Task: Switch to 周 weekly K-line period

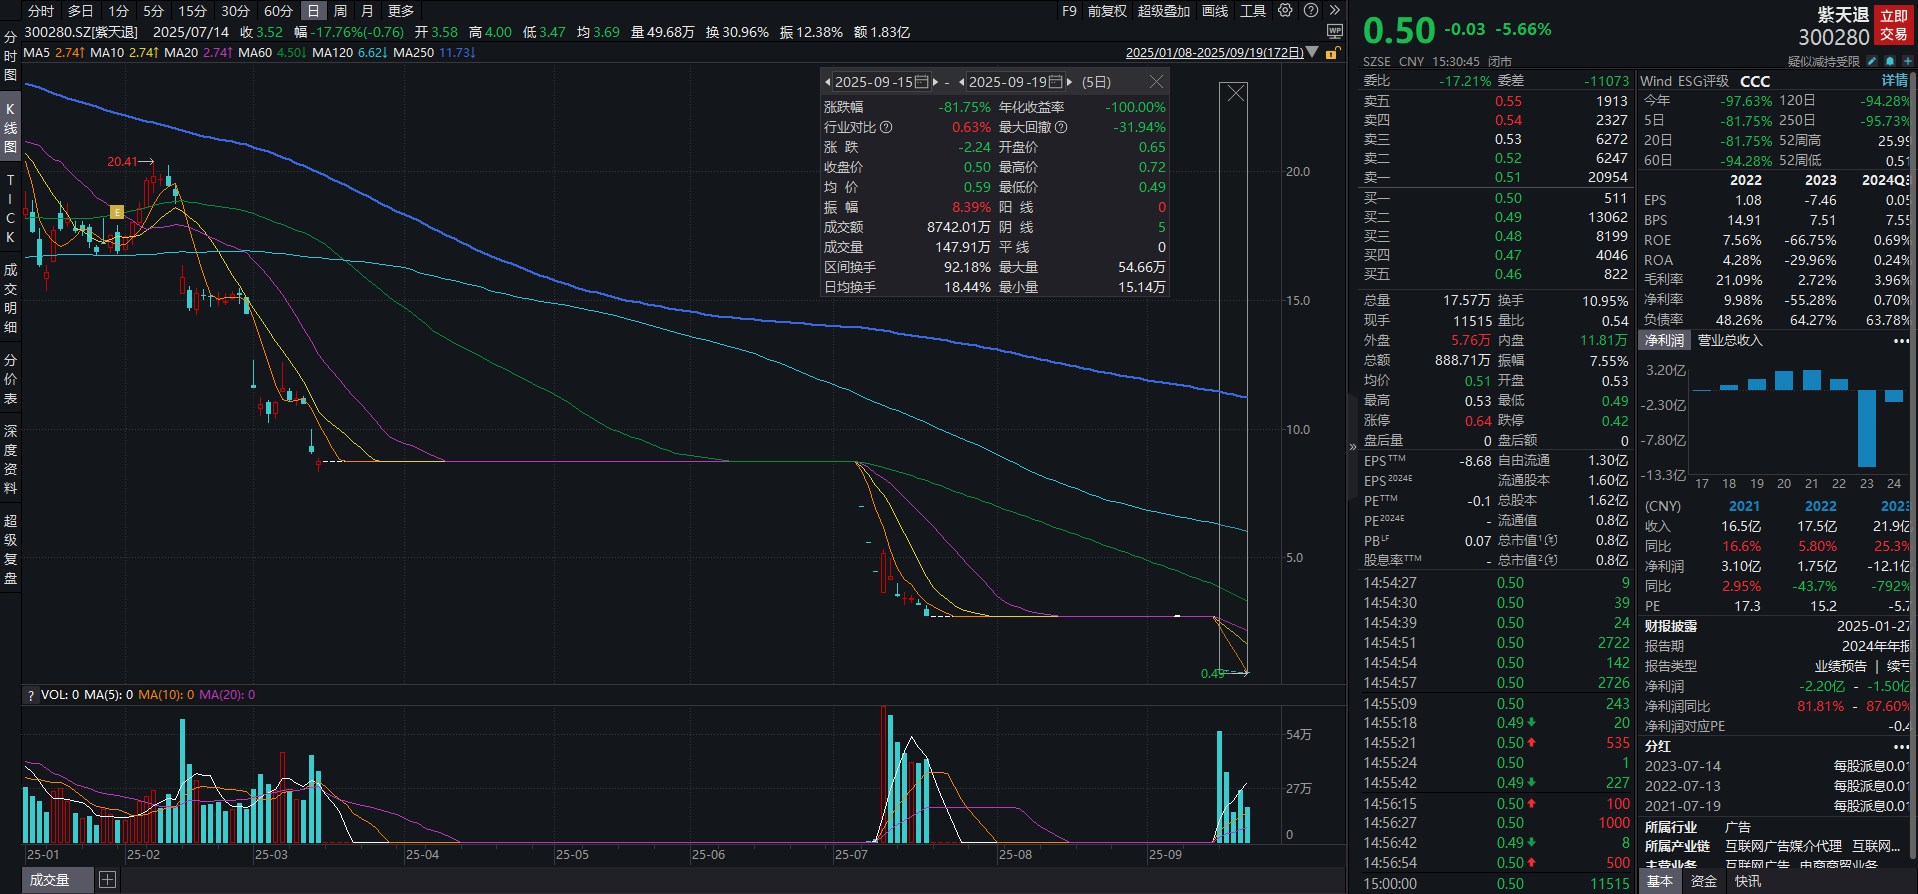Action: pos(340,11)
